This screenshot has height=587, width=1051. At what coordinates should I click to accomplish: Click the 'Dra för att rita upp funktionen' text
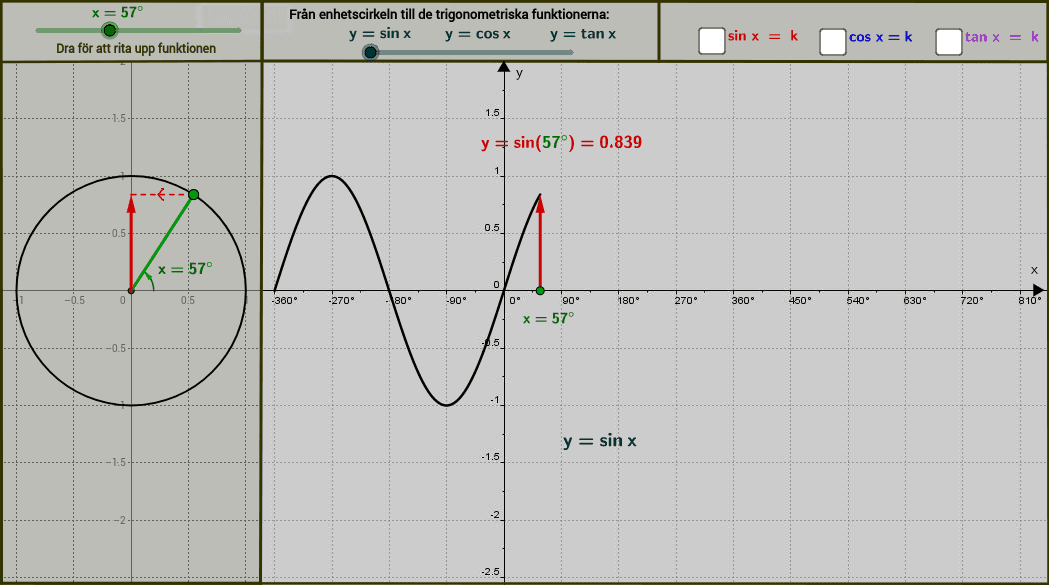point(136,49)
